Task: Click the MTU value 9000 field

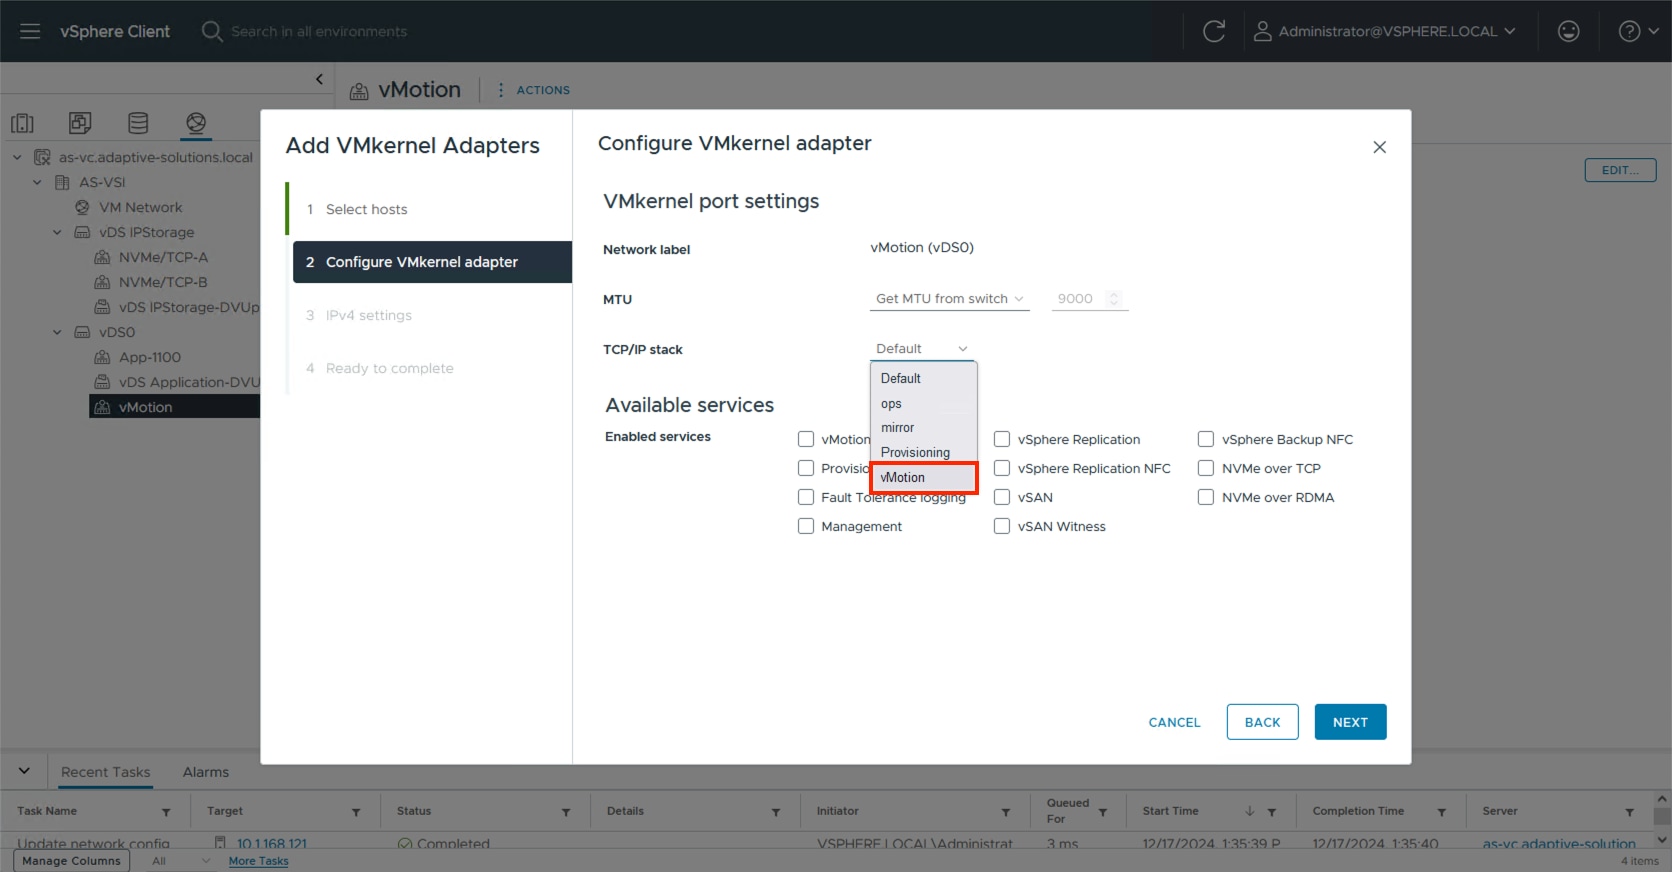Action: (1089, 299)
